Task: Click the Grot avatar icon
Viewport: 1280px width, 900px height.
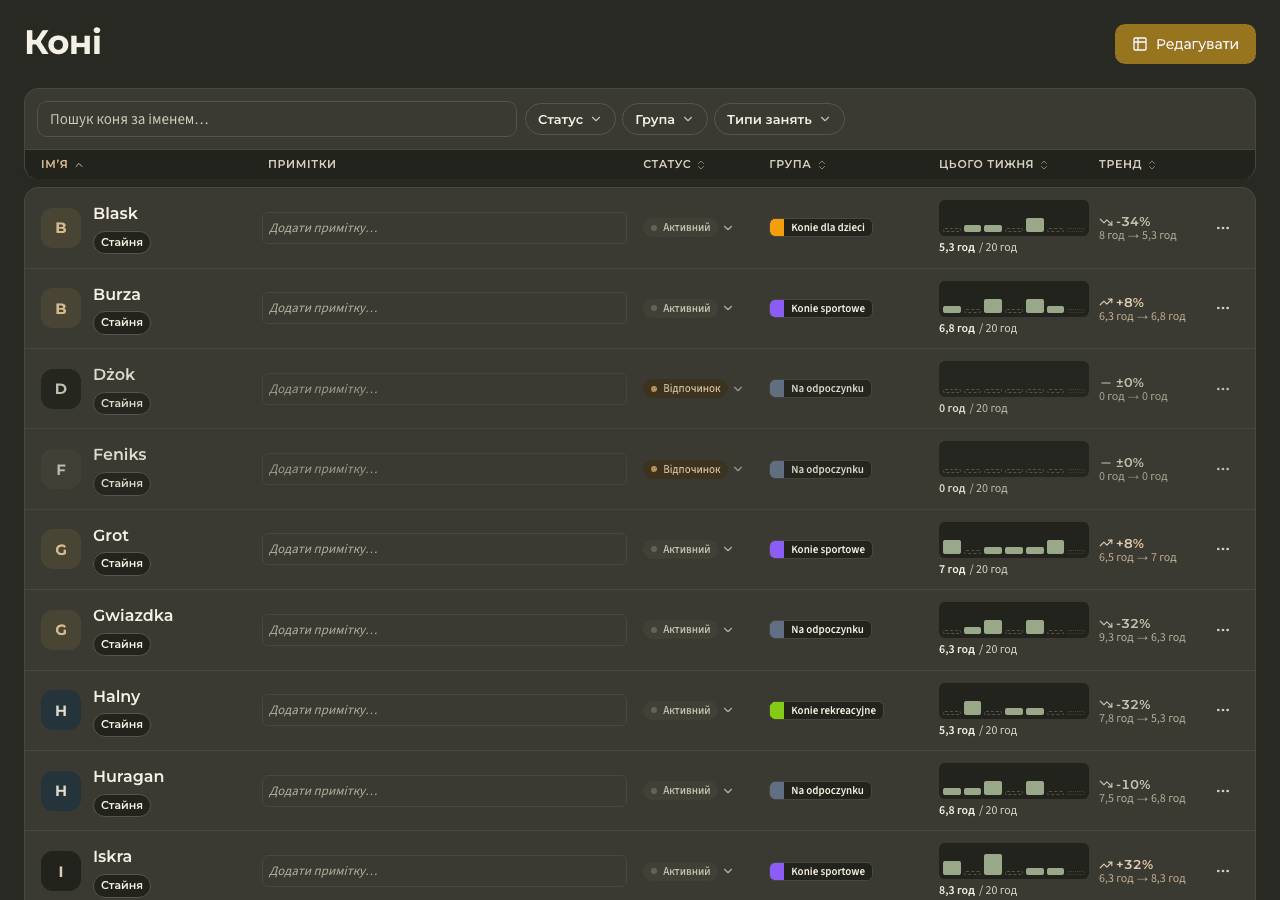Action: tap(61, 549)
